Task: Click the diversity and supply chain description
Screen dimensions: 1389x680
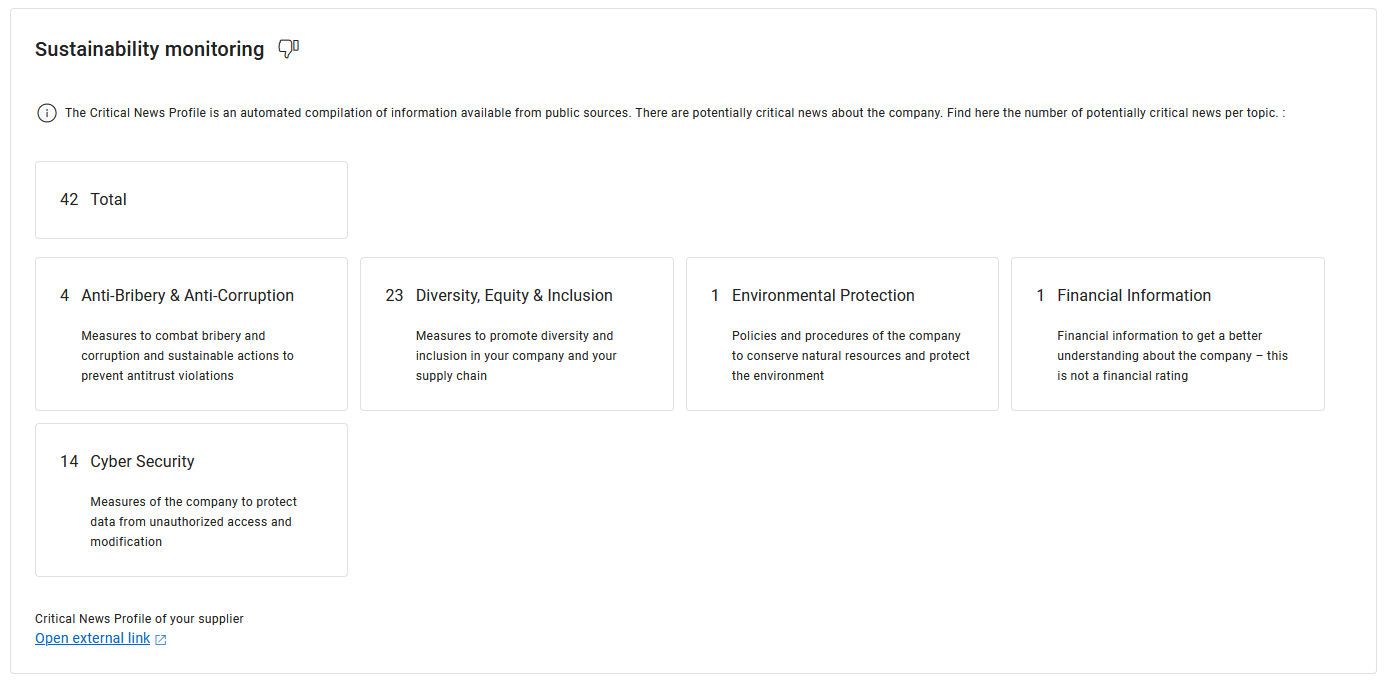Action: [516, 356]
